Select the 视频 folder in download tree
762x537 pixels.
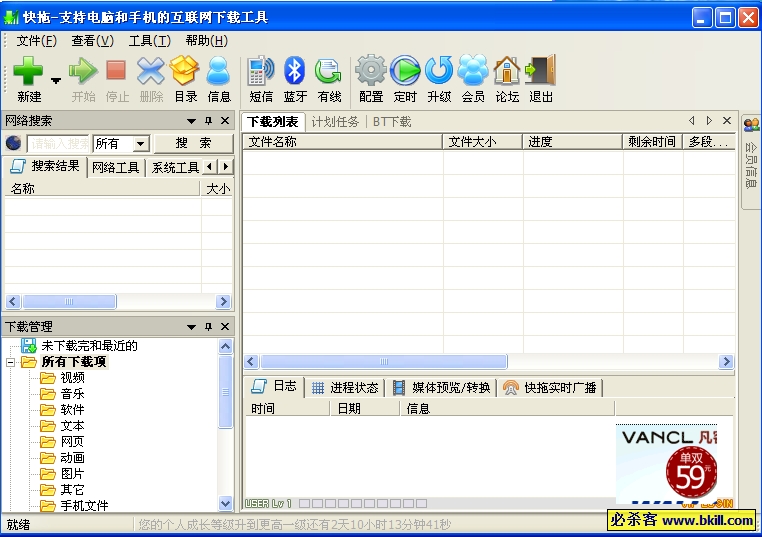[72, 378]
